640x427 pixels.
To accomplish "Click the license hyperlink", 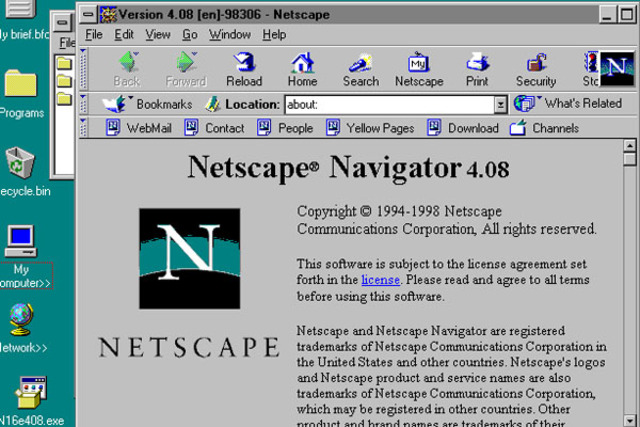I will coord(380,280).
